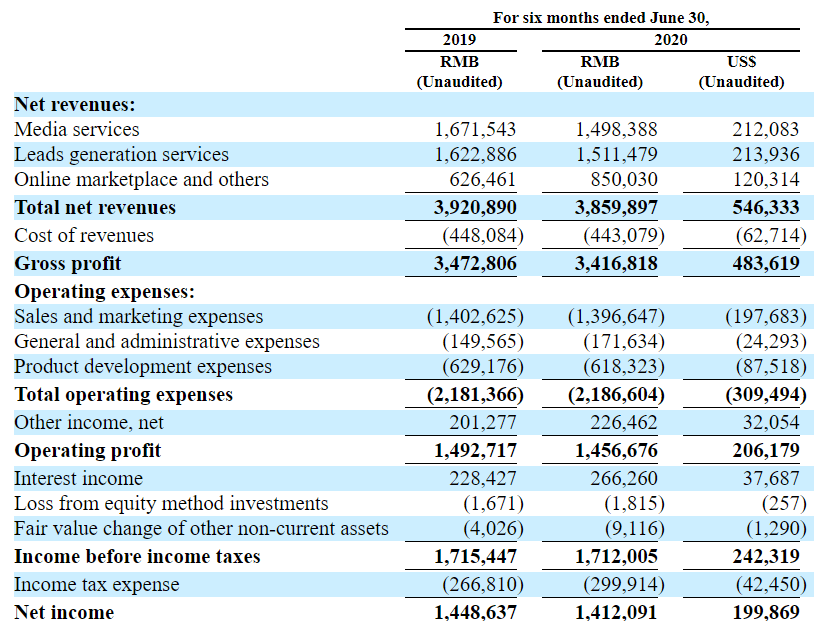The width and height of the screenshot is (819, 621).
Task: Click Total operating expenses 2020 value (2,186,604)
Action: click(x=616, y=395)
